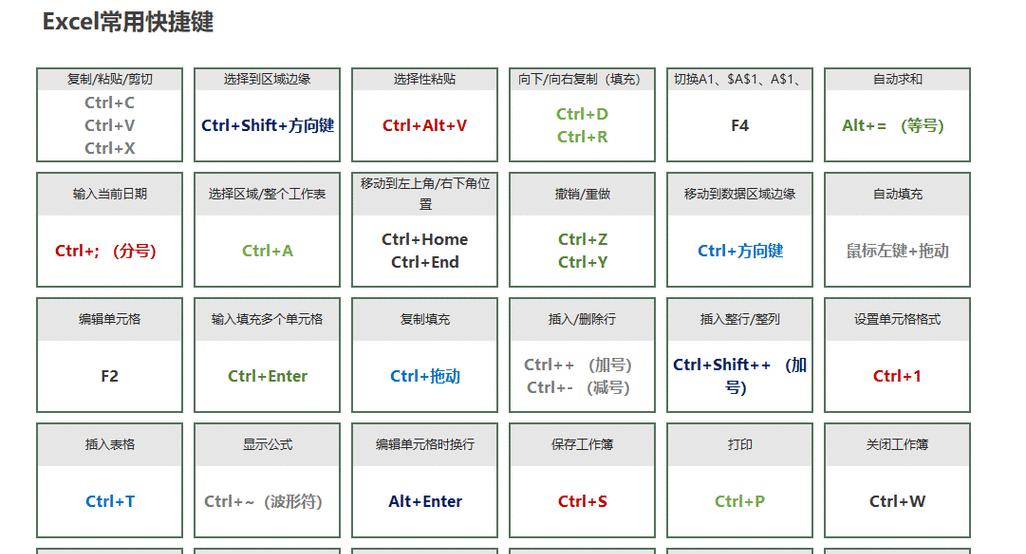
Task: Click the 'F4' shortcut text
Action: (x=740, y=126)
